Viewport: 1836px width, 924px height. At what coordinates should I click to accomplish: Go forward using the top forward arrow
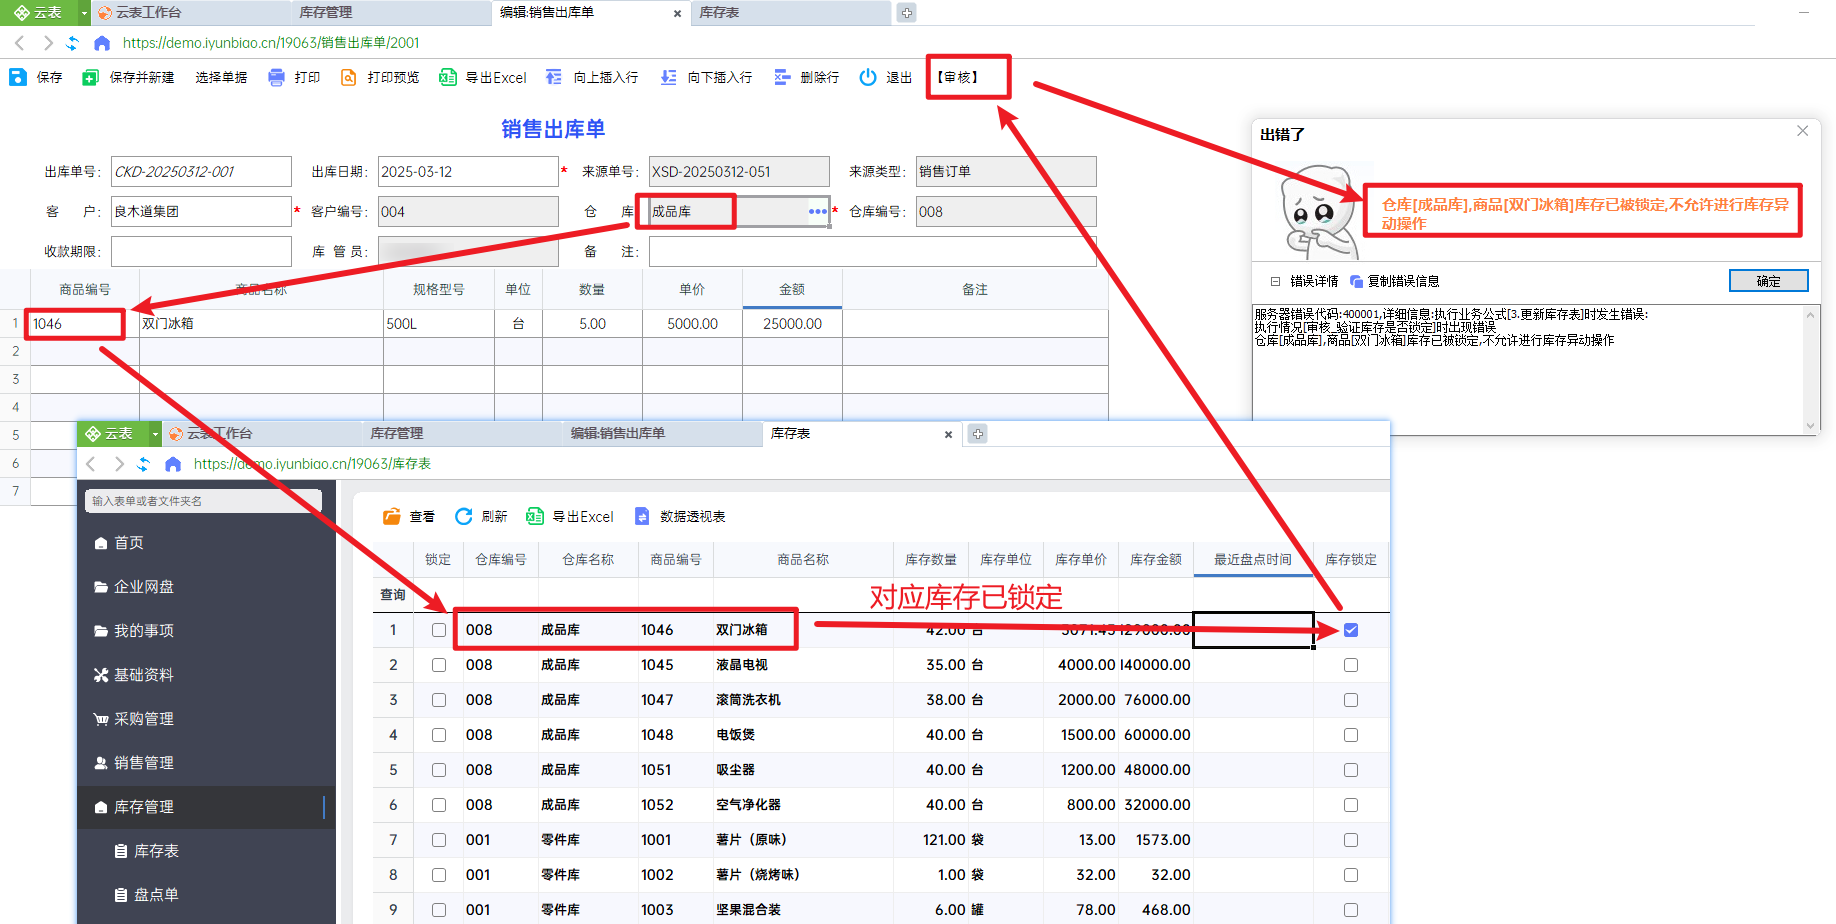click(47, 43)
